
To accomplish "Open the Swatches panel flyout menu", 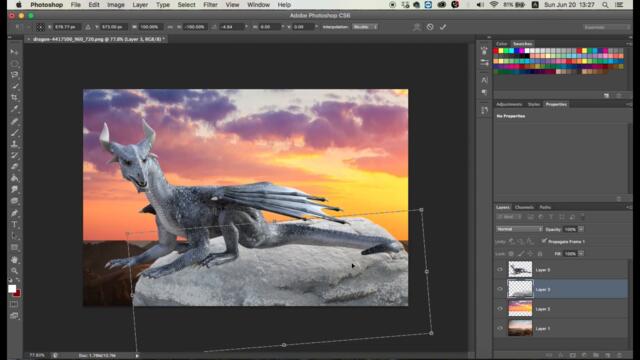I will pyautogui.click(x=629, y=44).
